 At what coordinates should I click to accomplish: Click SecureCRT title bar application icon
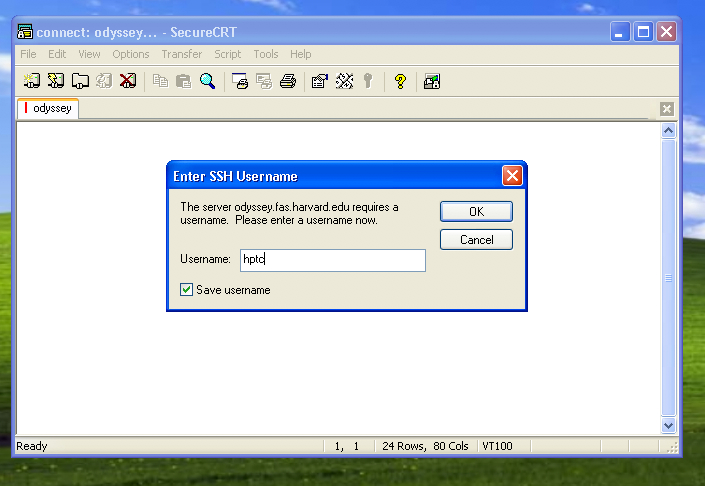(25, 31)
